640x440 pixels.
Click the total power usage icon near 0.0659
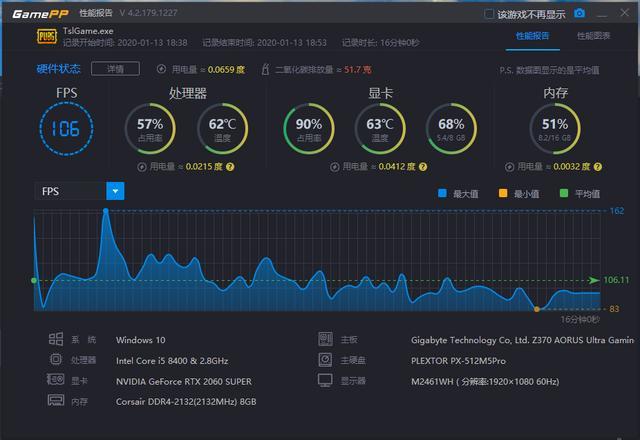tap(161, 69)
